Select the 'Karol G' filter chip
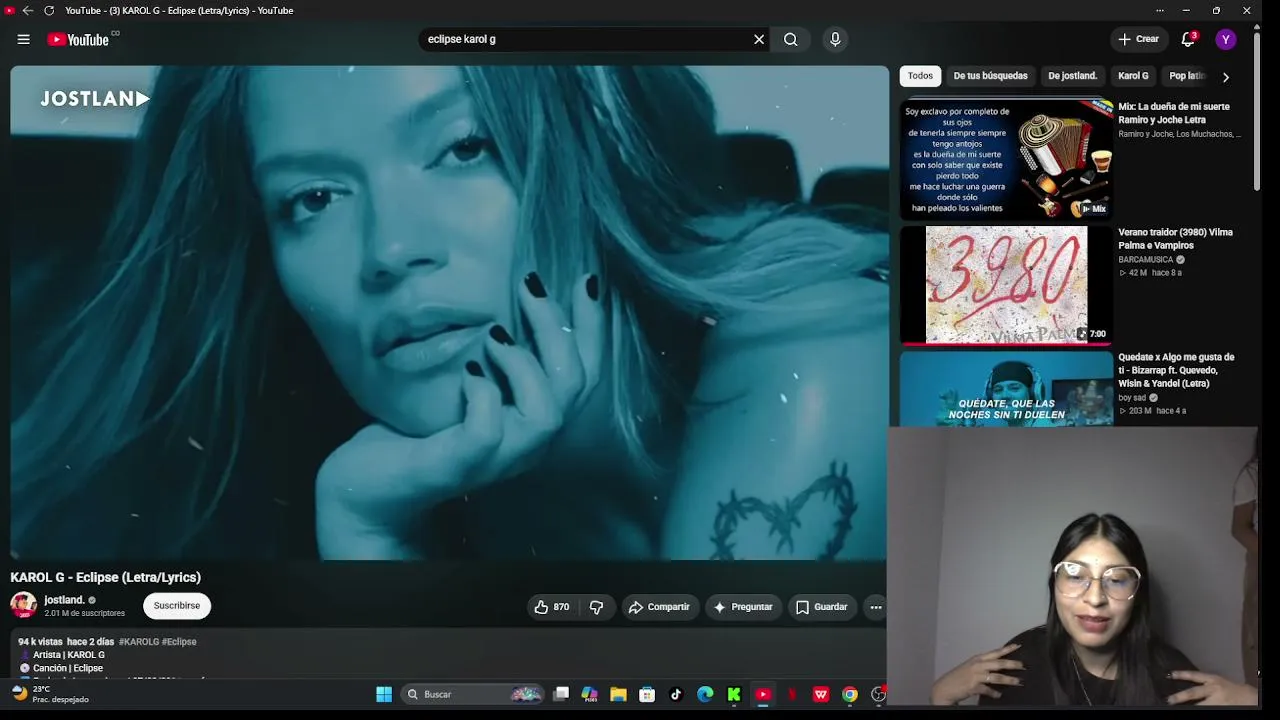 pos(1133,76)
